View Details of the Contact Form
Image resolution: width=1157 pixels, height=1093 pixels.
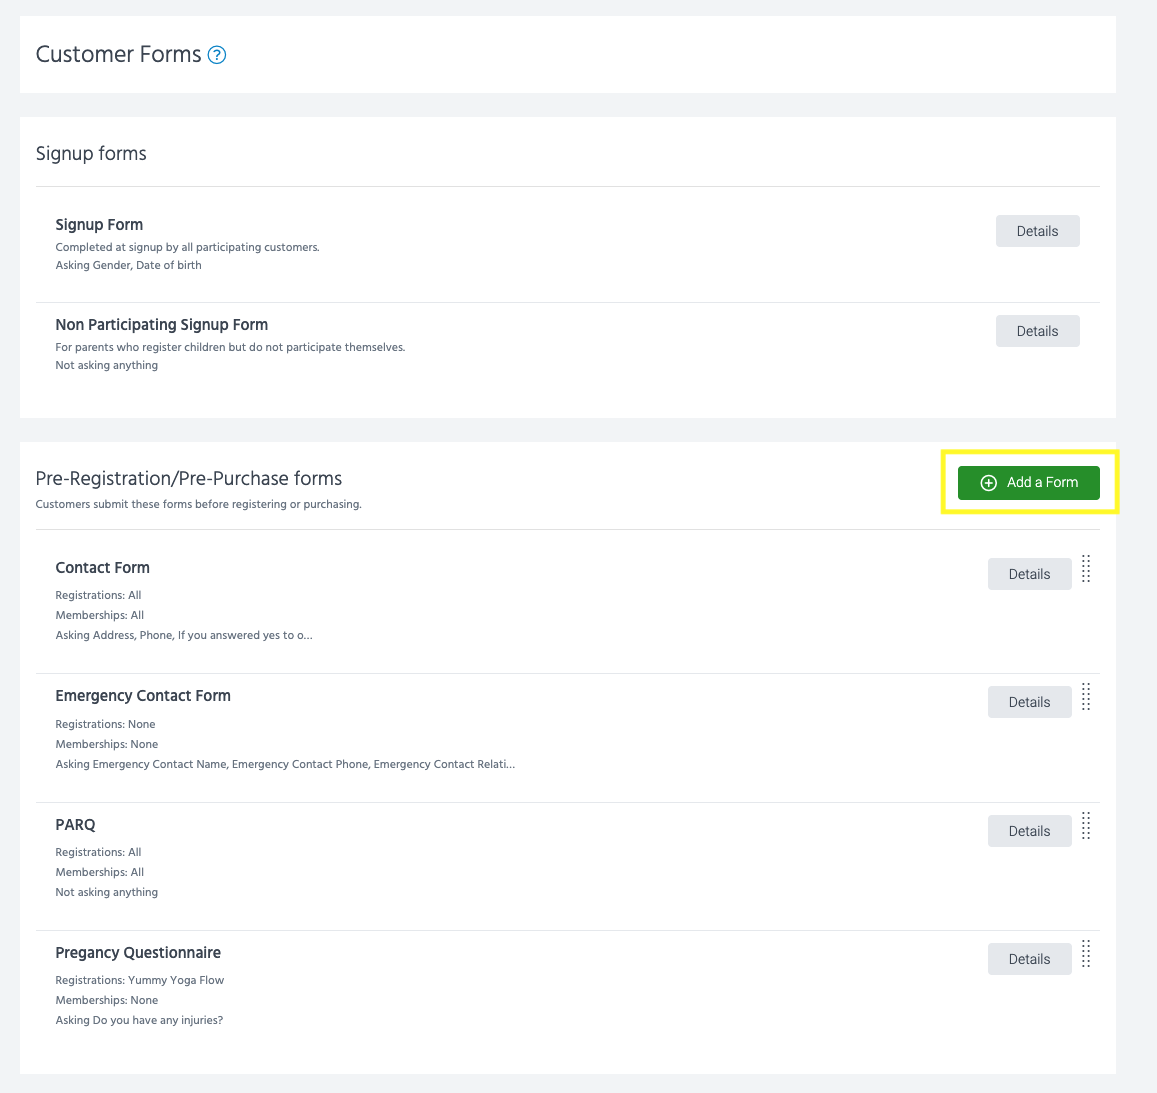coord(1029,574)
